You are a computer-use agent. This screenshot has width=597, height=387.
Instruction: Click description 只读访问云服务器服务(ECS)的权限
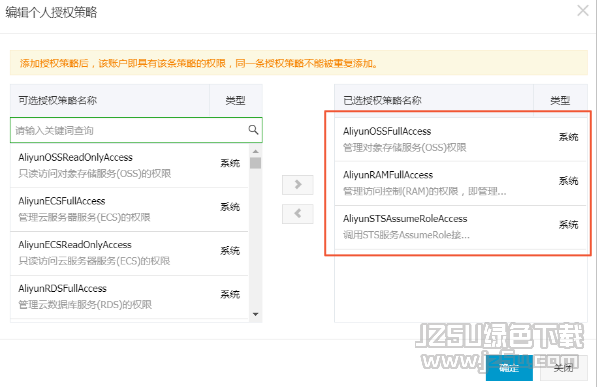click(x=94, y=261)
